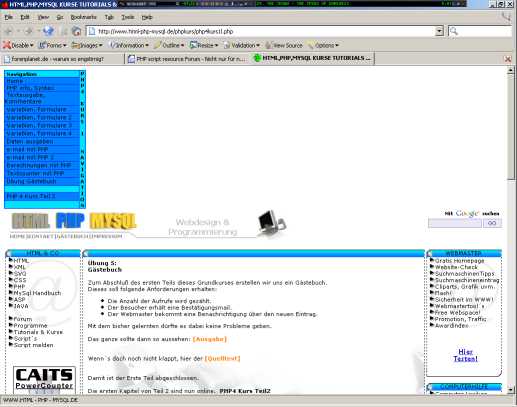Click the 'Hier Testen!' link
Image resolution: width=517 pixels, height=407 pixels.
point(465,355)
